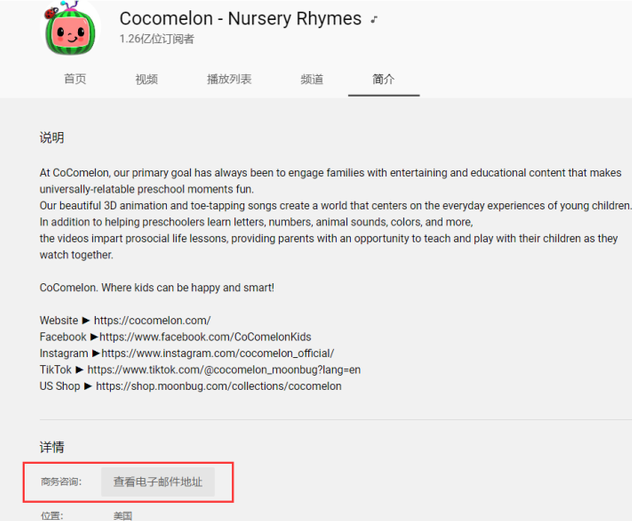
Task: Click the 1.26亿位订阅者 subscriber count
Action: pyautogui.click(x=157, y=39)
